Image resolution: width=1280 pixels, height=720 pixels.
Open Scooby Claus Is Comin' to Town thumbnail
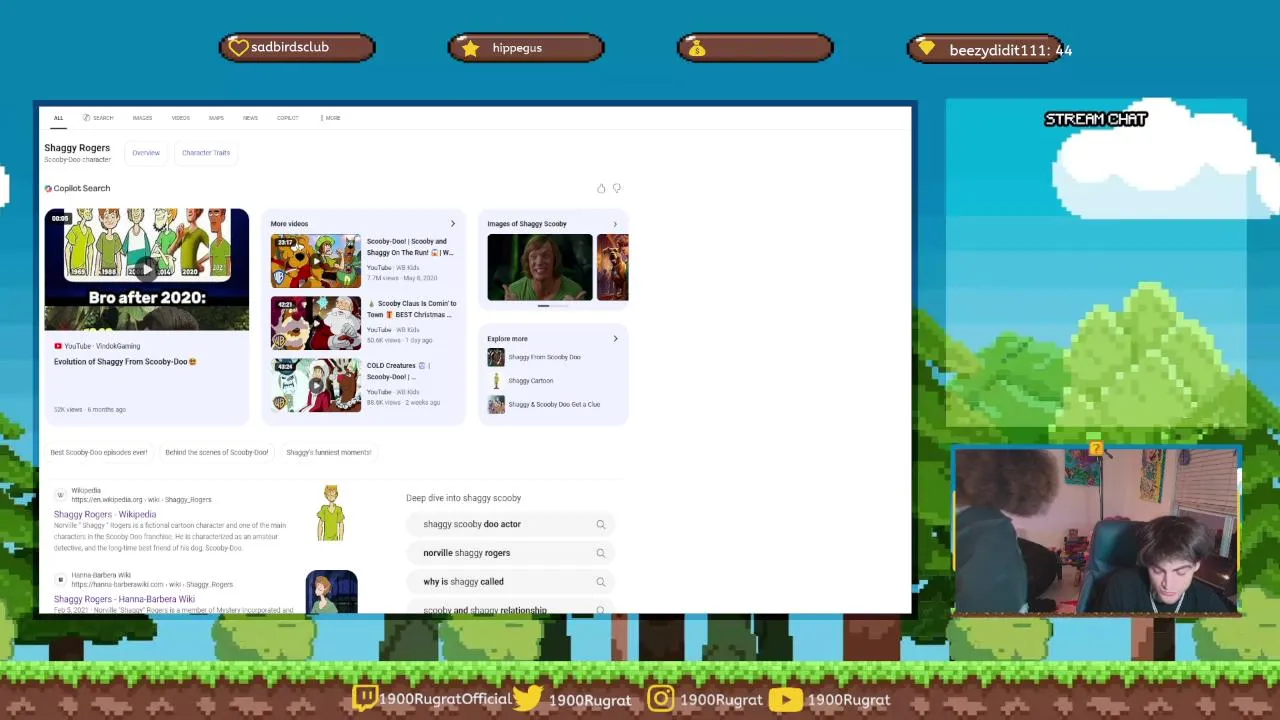click(315, 323)
